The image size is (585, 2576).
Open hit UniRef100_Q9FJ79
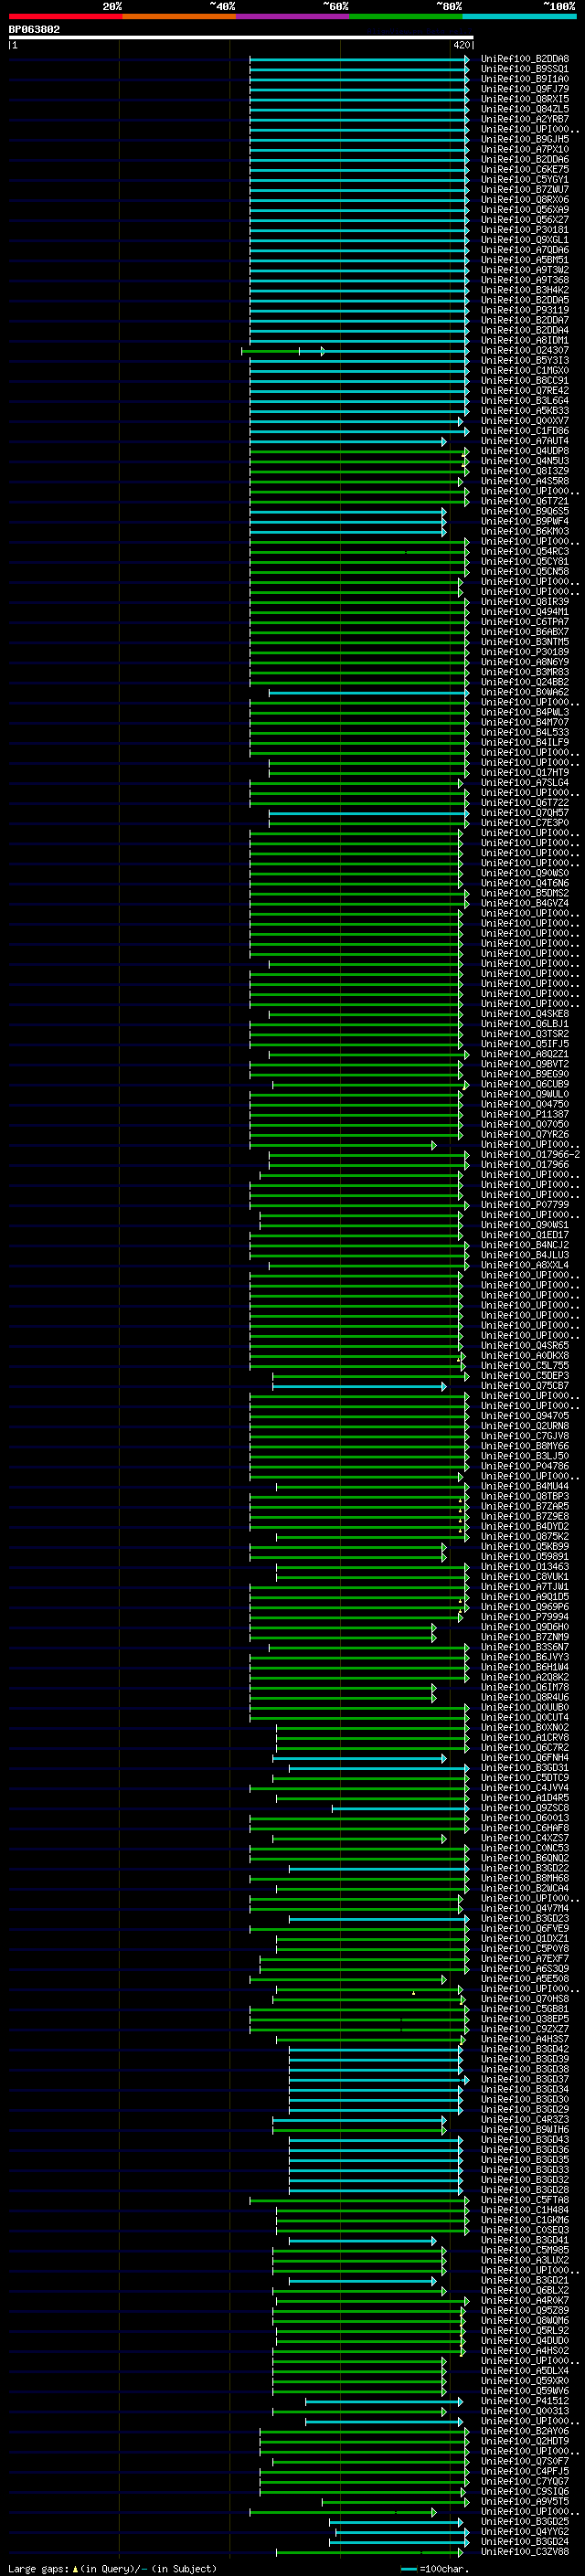(524, 89)
